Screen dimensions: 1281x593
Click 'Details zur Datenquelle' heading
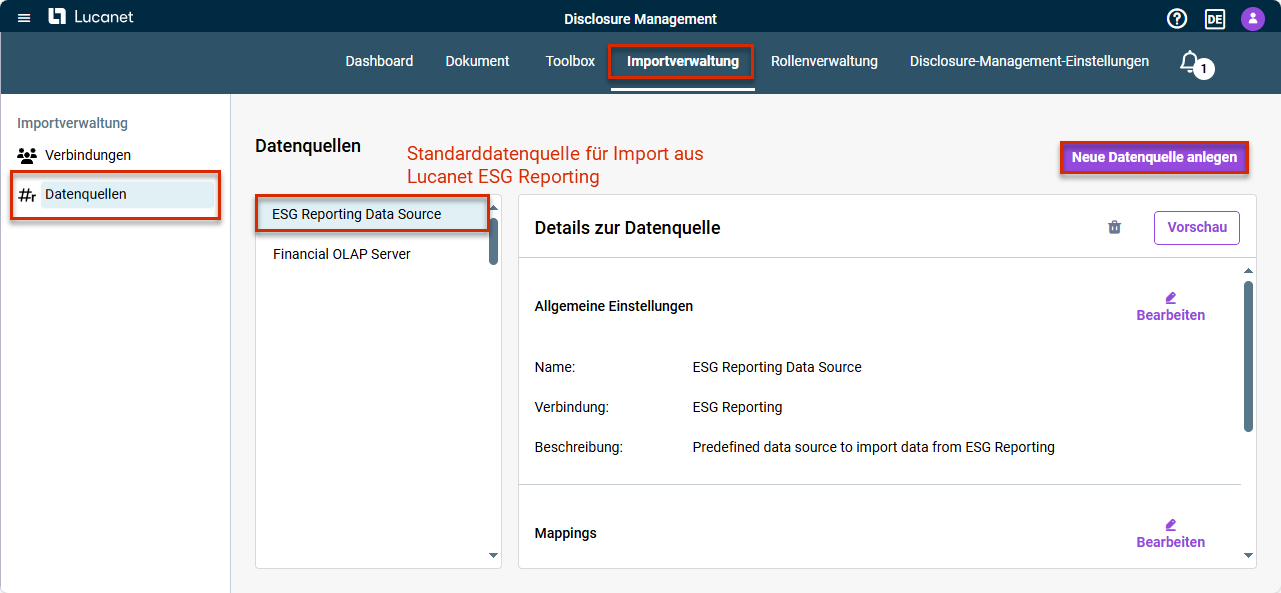(627, 228)
